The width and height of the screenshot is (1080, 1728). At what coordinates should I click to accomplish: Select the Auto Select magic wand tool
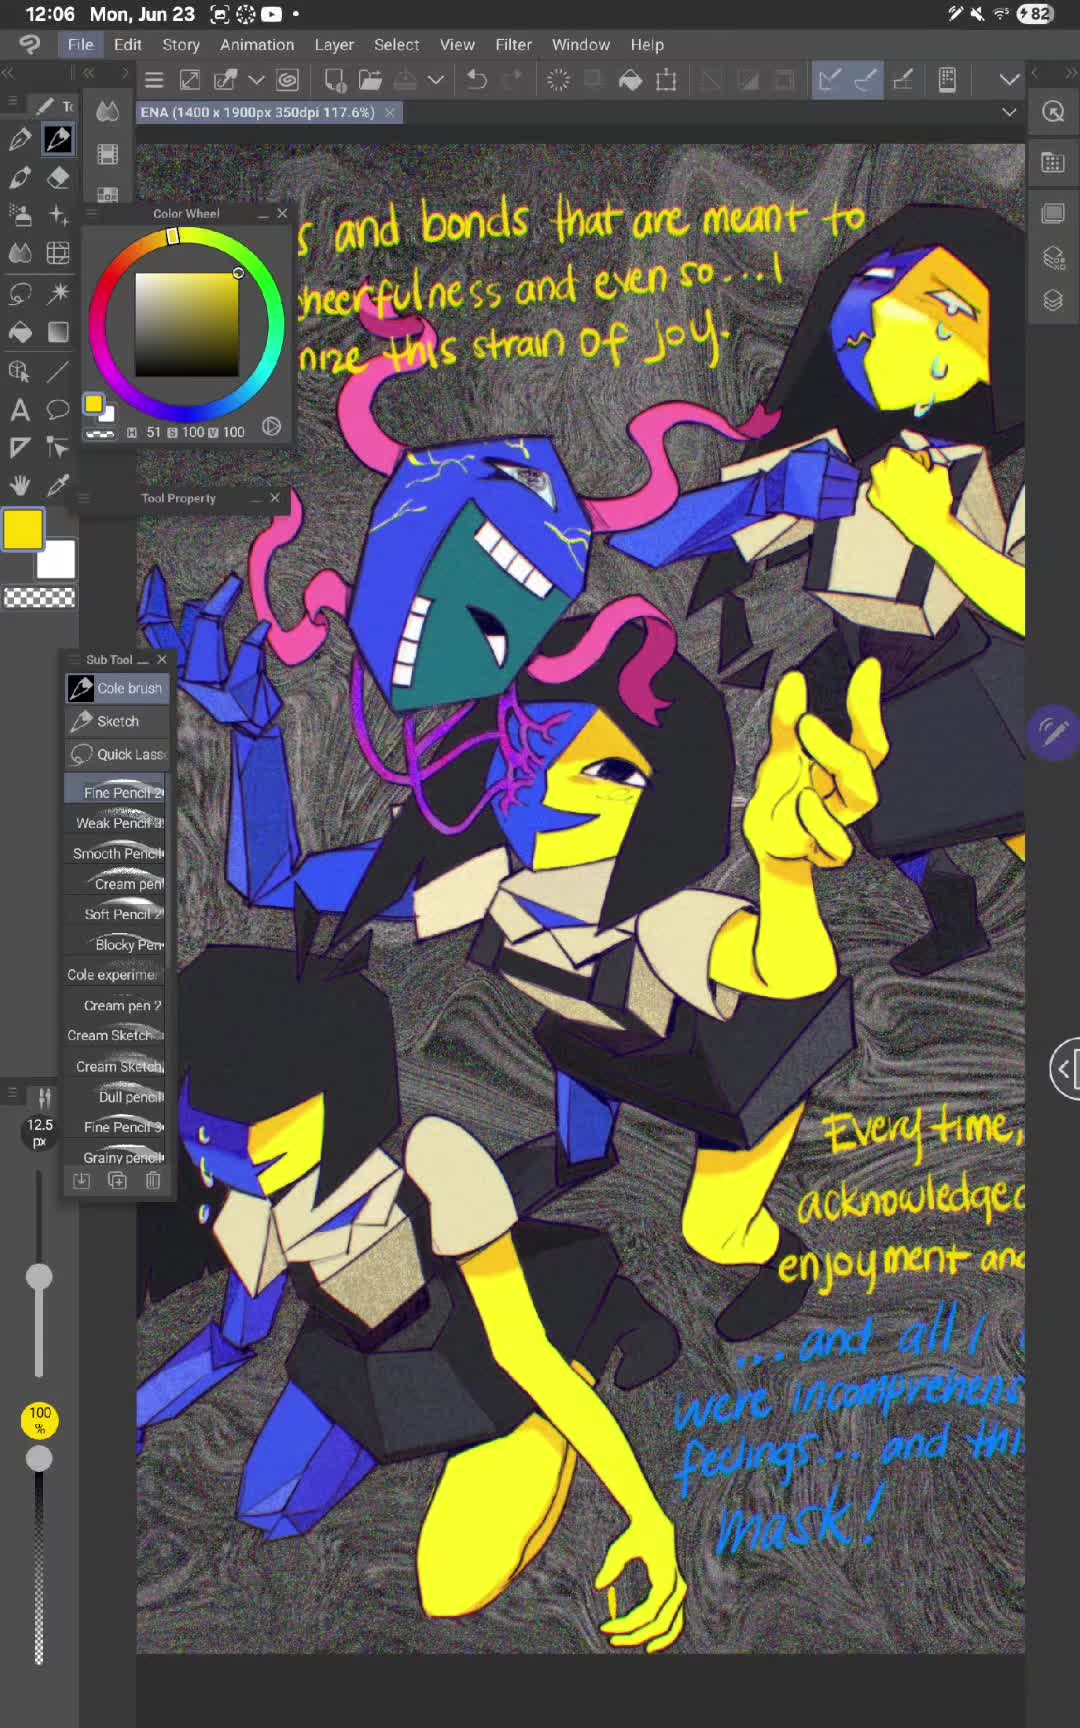pyautogui.click(x=58, y=293)
